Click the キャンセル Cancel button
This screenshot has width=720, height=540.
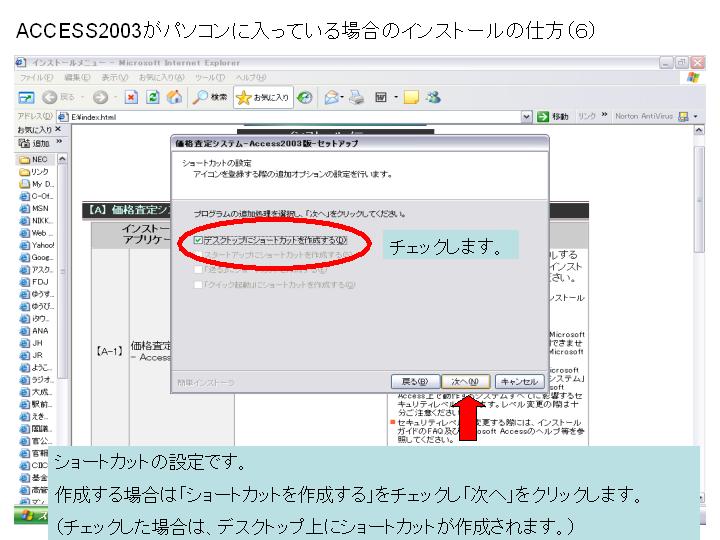pos(519,382)
